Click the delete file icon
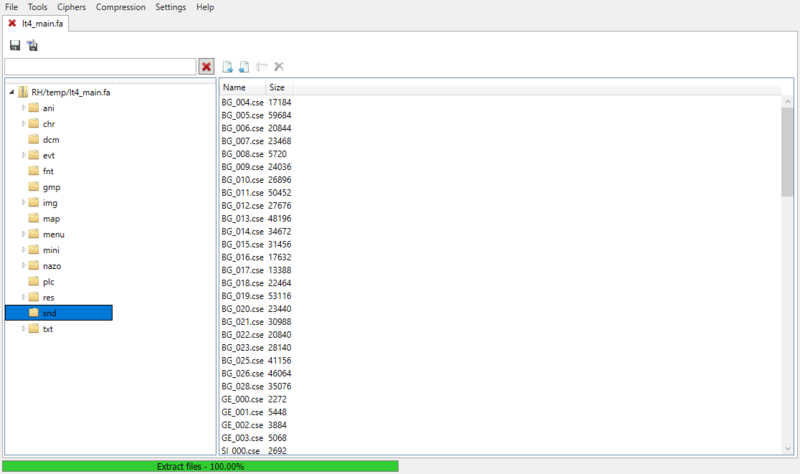Image resolution: width=800 pixels, height=474 pixels. 279,66
